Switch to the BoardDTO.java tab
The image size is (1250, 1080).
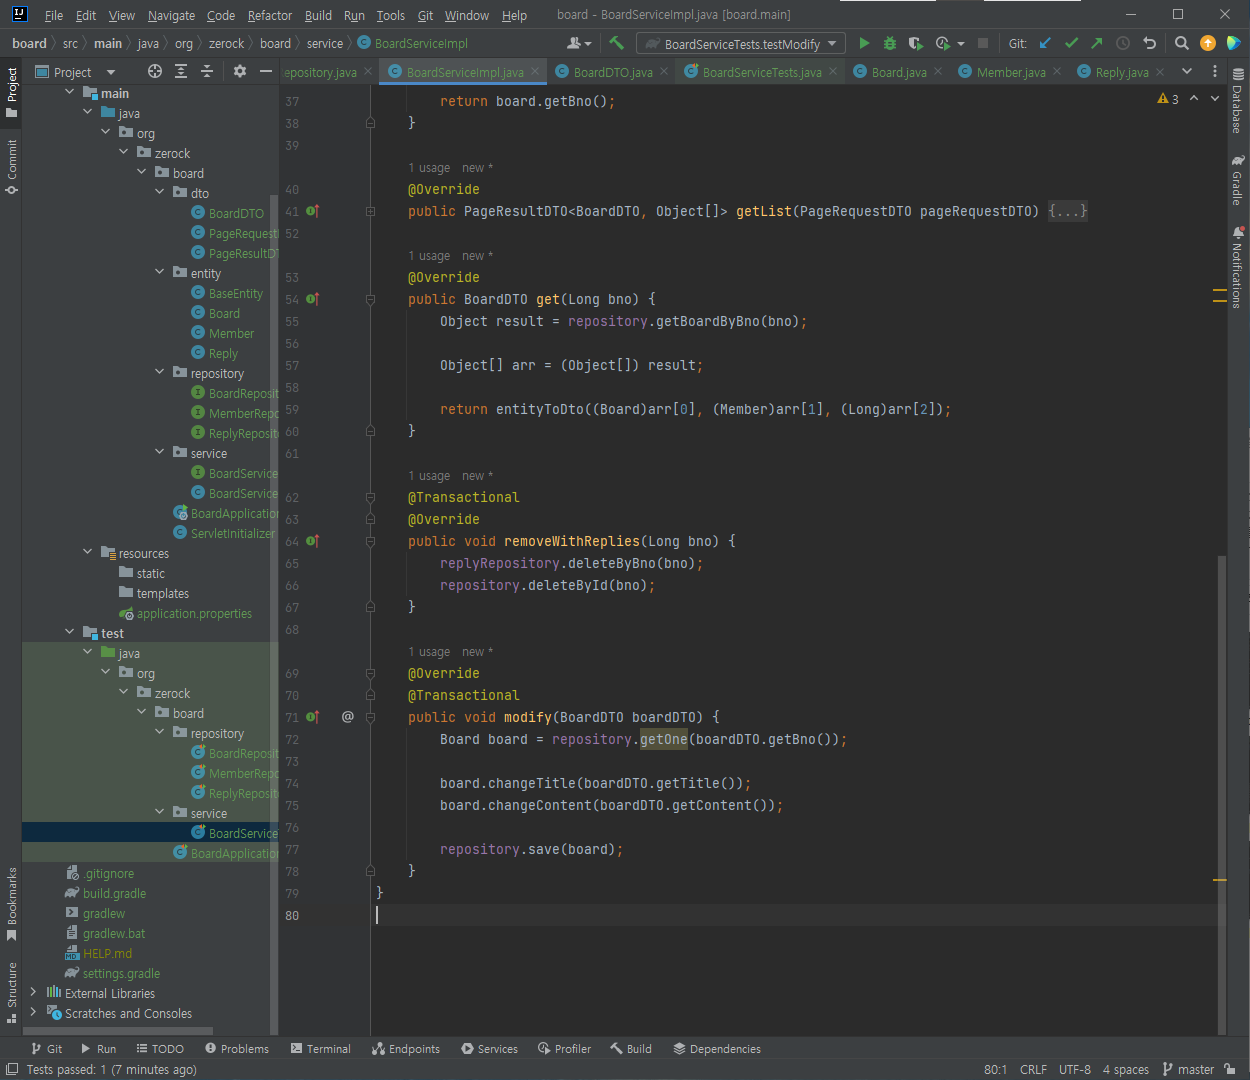(612, 72)
